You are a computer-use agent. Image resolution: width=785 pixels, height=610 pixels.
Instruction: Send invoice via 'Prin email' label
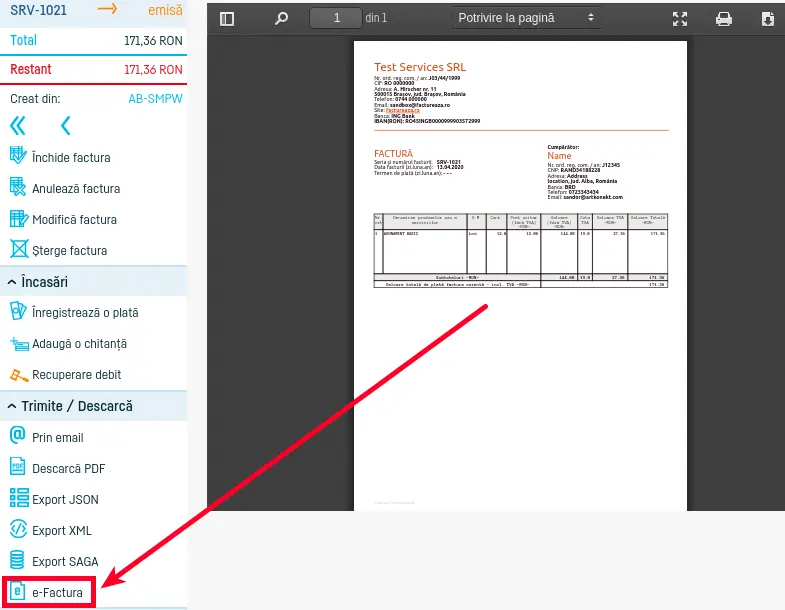click(58, 438)
